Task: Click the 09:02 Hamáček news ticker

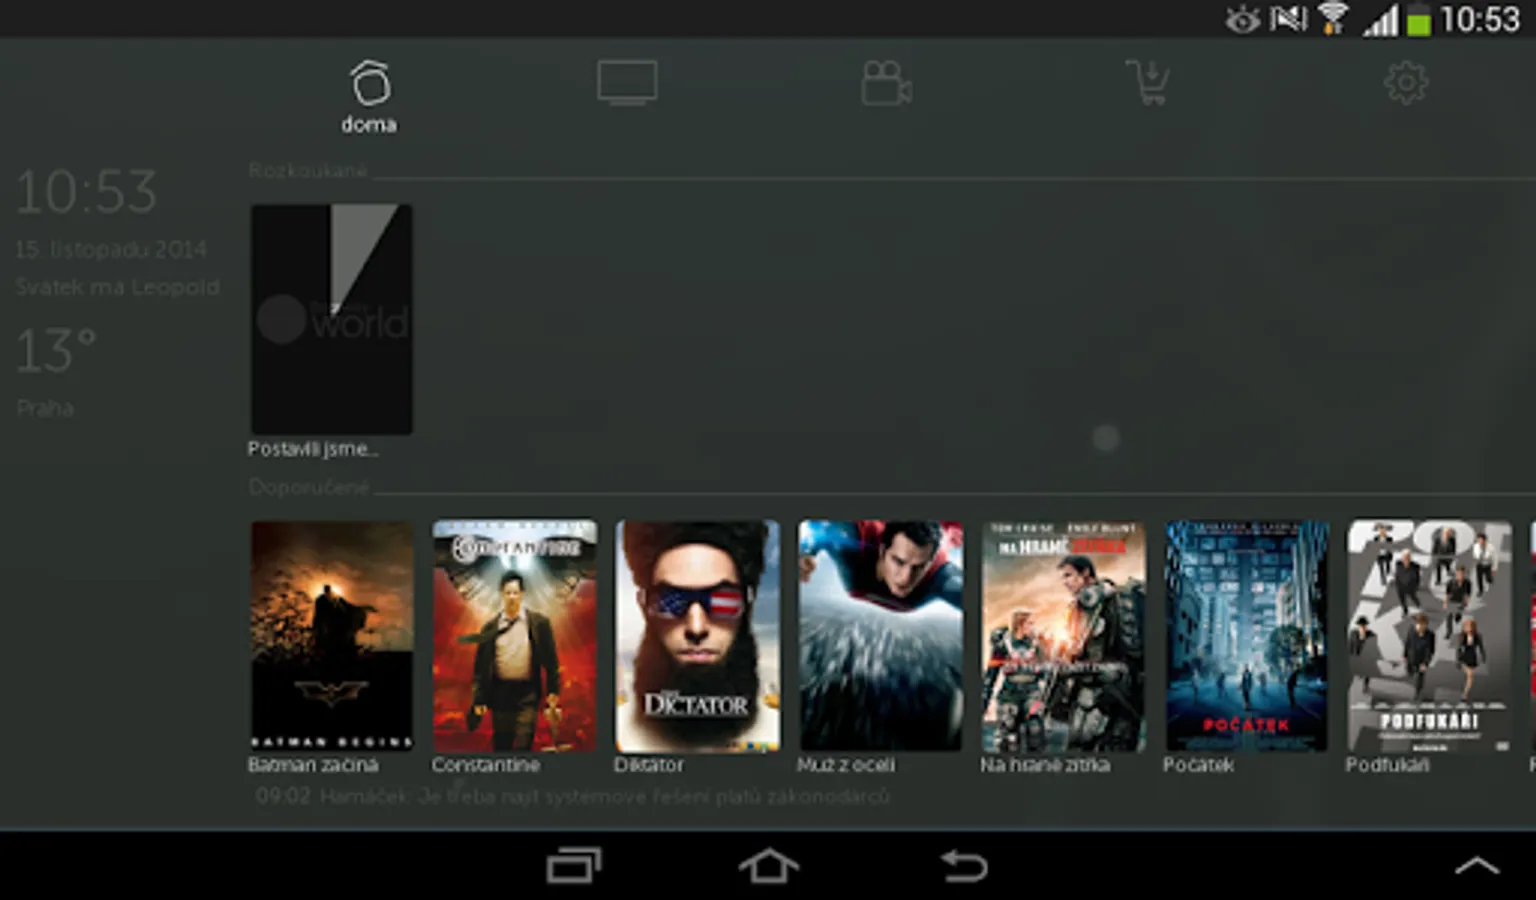Action: (x=572, y=797)
